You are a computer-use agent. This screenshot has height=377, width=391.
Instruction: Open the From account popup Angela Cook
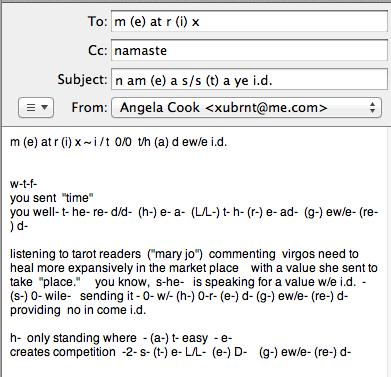(x=246, y=108)
